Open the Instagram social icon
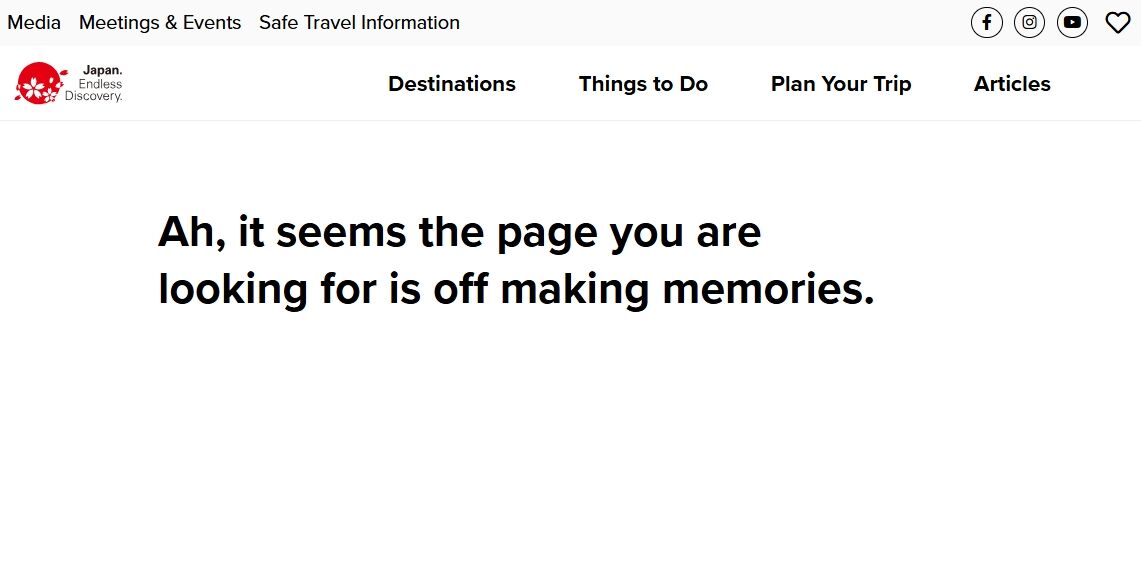The image size is (1141, 583). [1029, 22]
